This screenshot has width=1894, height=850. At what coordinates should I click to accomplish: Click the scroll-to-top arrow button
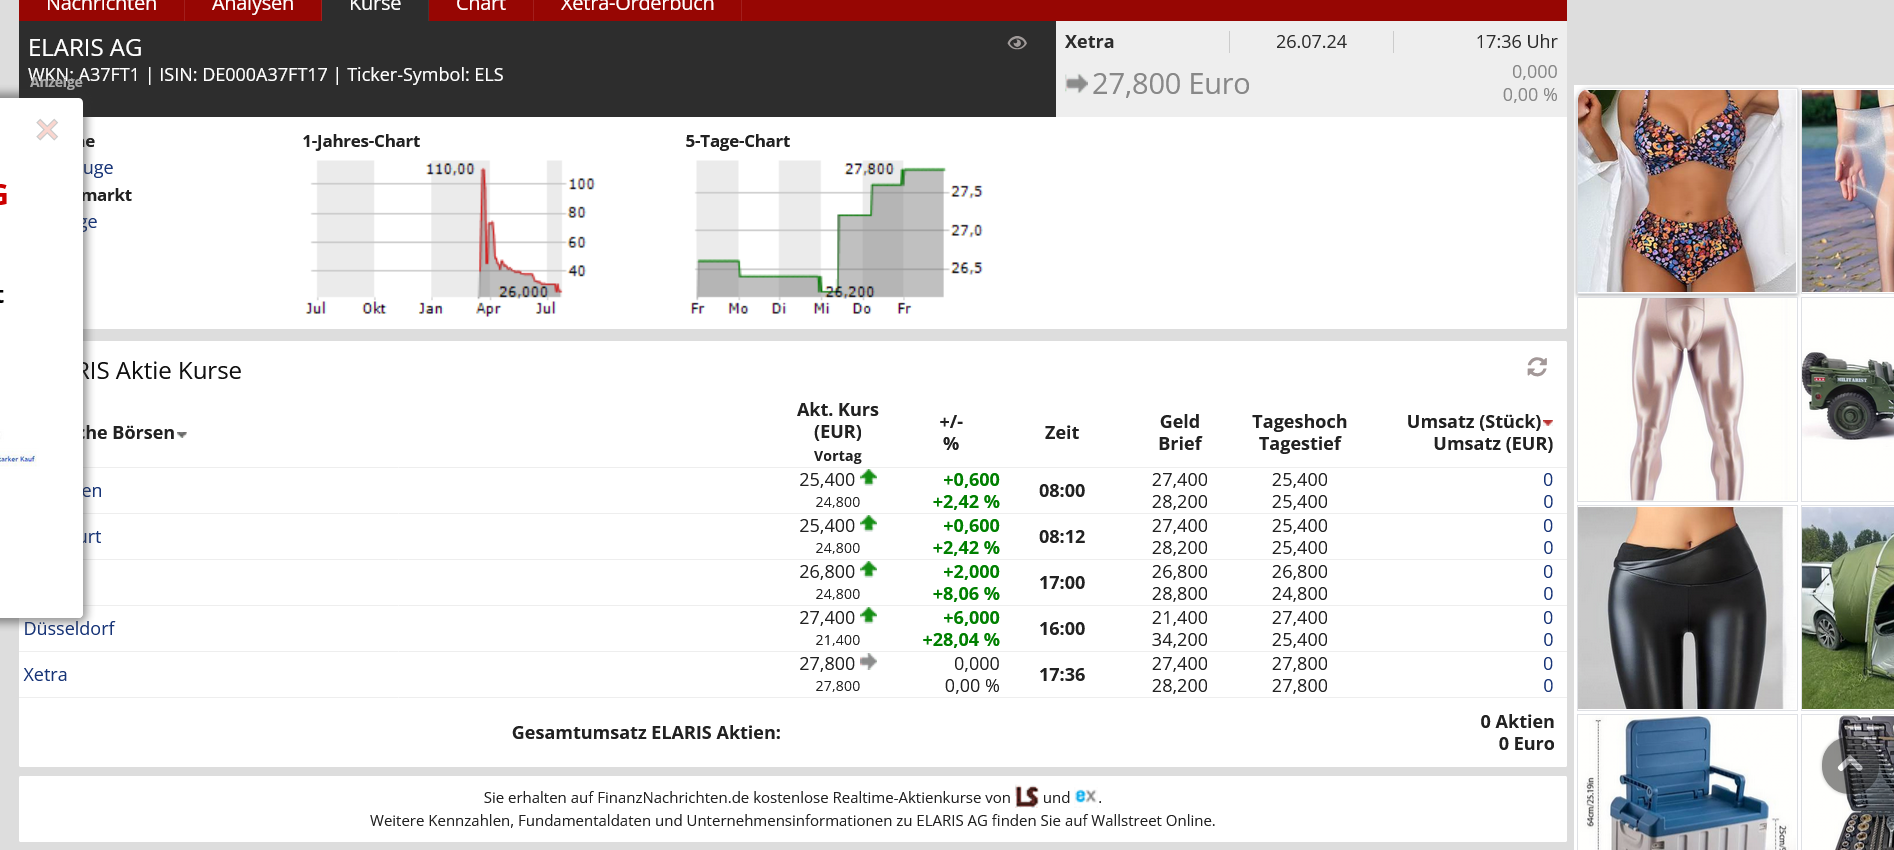[1850, 766]
